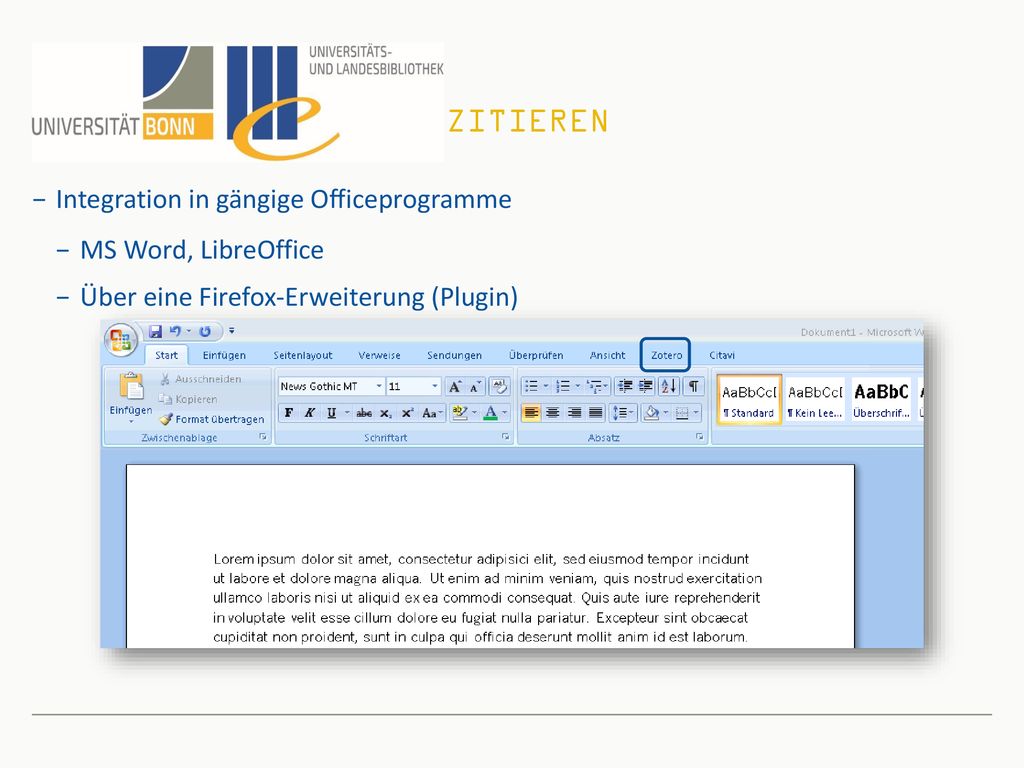Open highlight color dropdown arrow

click(x=474, y=413)
